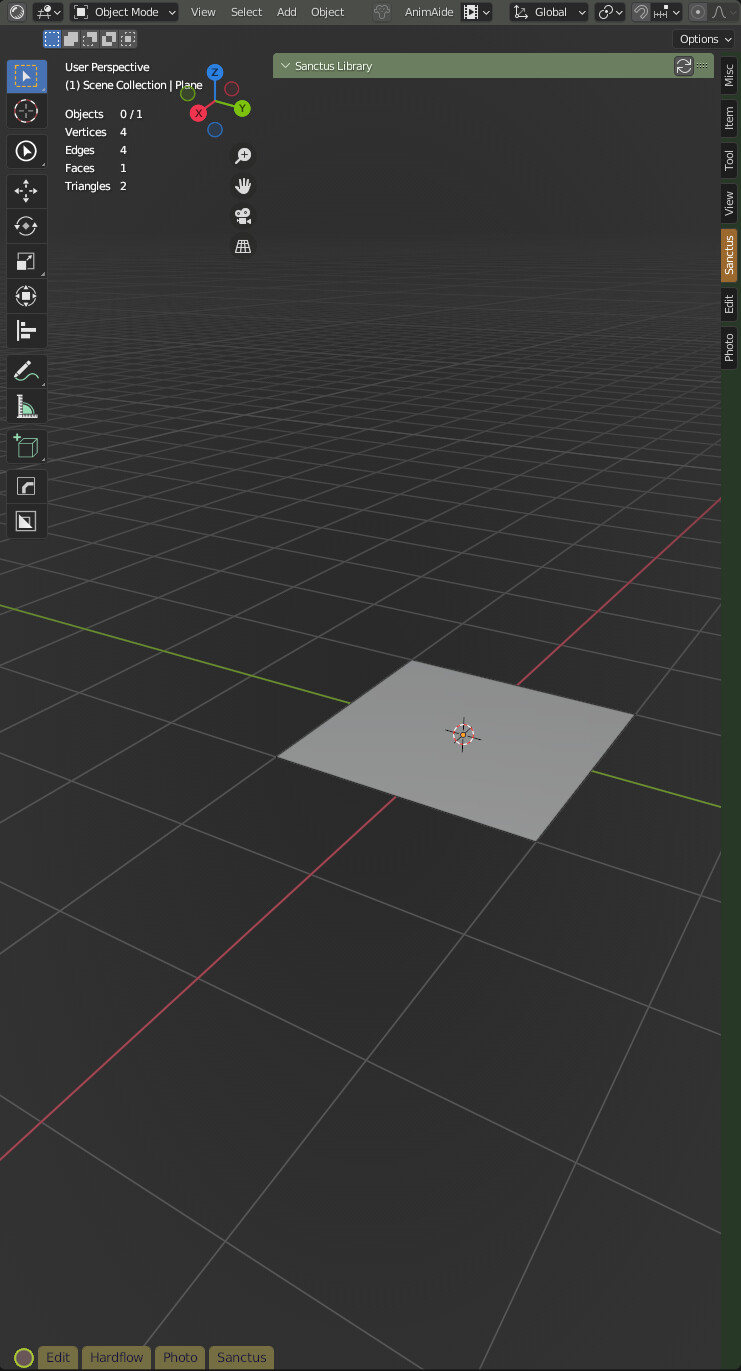741x1371 pixels.
Task: Activate the Rotate tool
Action: 27,226
